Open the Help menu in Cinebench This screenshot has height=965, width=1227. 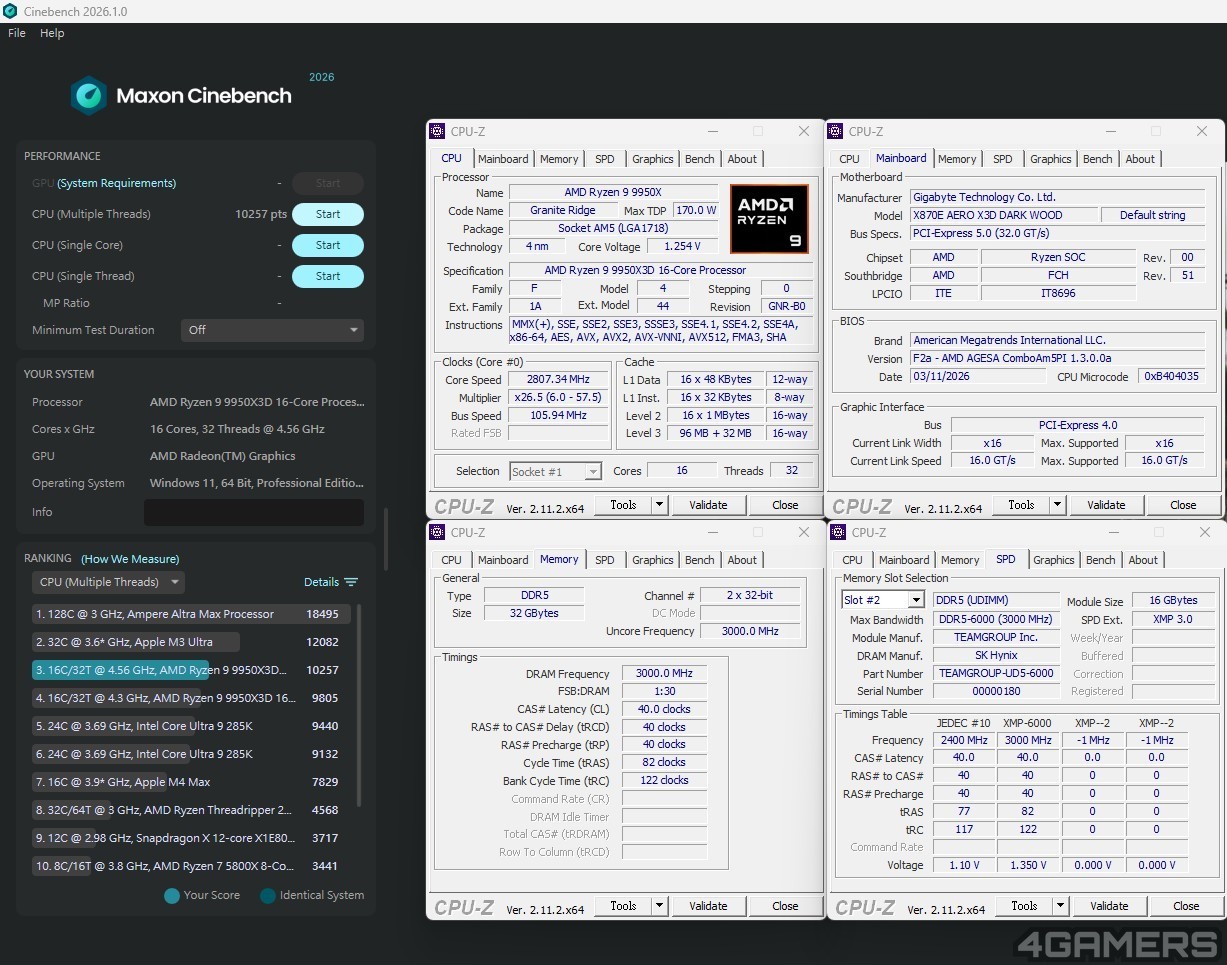pos(52,33)
